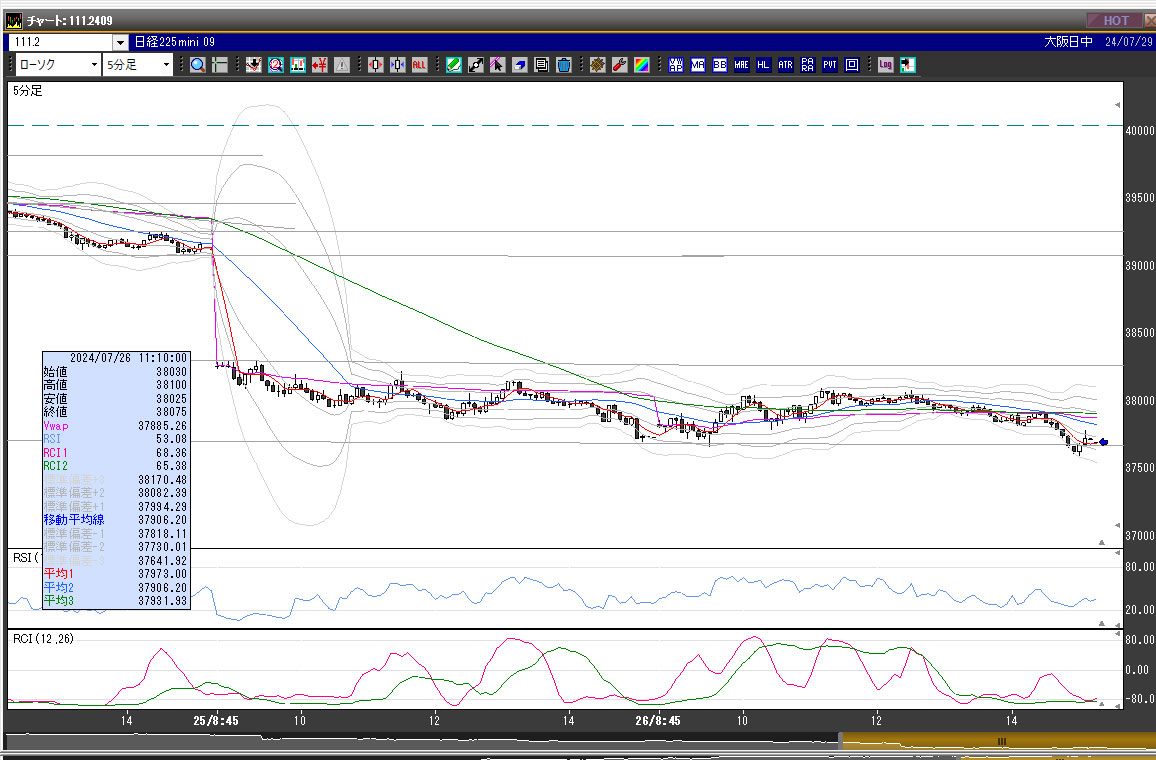
Task: Click the red ALL icon
Action: (419, 65)
